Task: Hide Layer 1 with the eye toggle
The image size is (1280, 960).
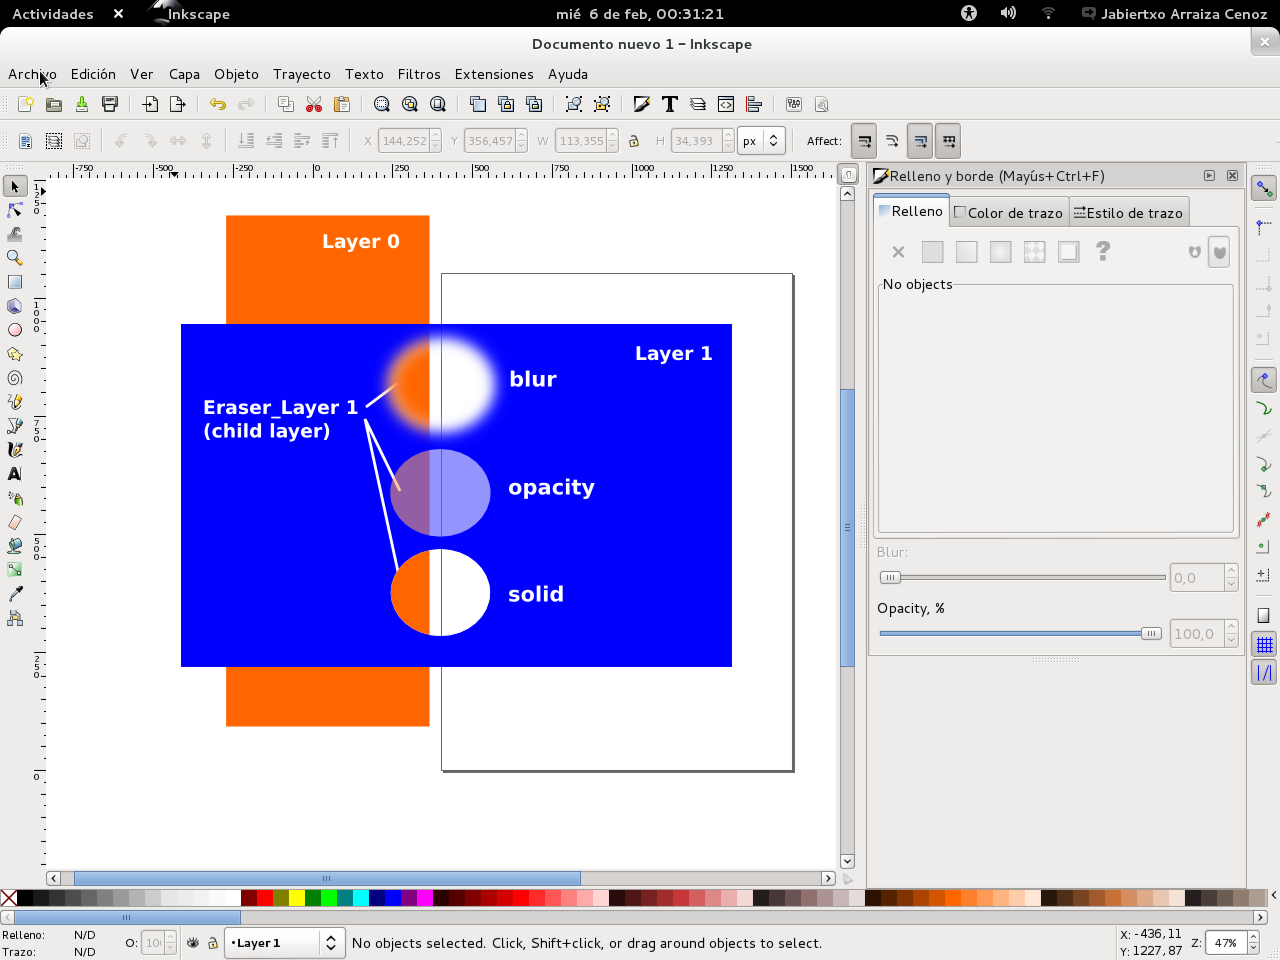Action: tap(194, 943)
